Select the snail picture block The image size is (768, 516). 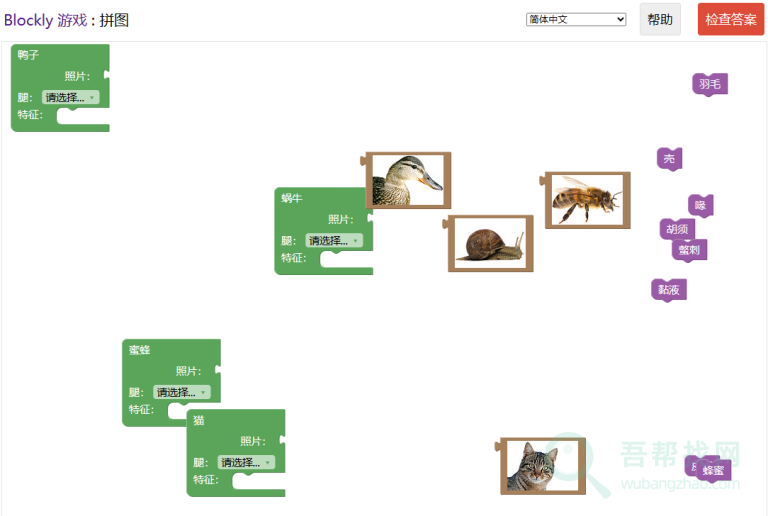tap(490, 243)
